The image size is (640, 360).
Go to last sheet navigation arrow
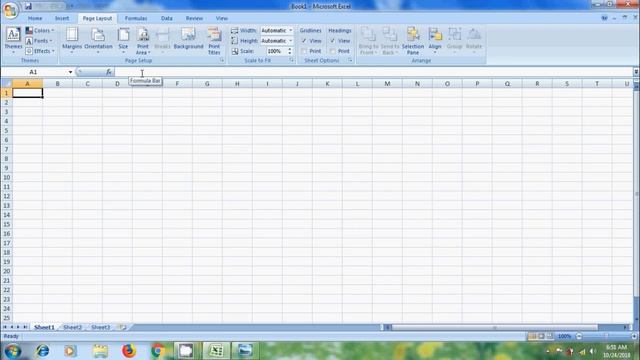tap(25, 327)
